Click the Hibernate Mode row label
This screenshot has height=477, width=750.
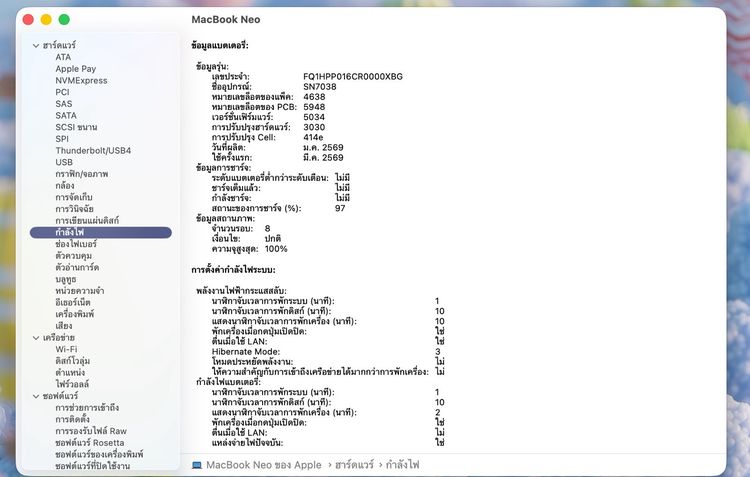pos(246,352)
